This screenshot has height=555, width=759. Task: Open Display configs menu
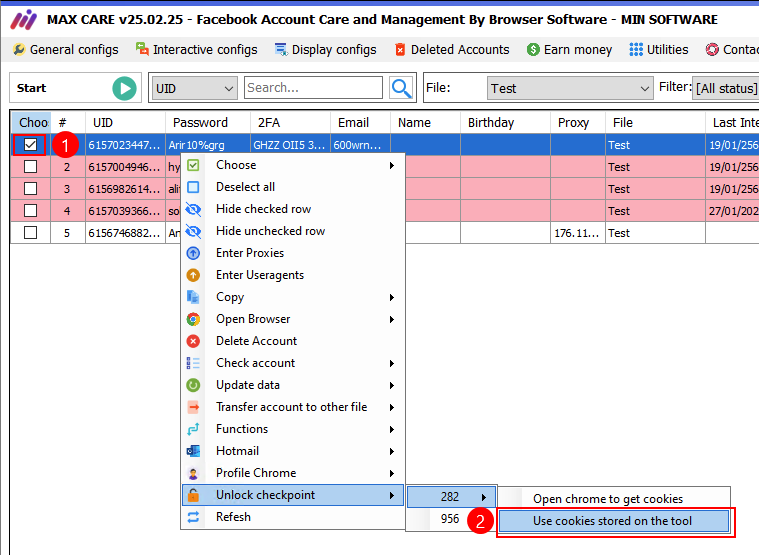point(326,49)
